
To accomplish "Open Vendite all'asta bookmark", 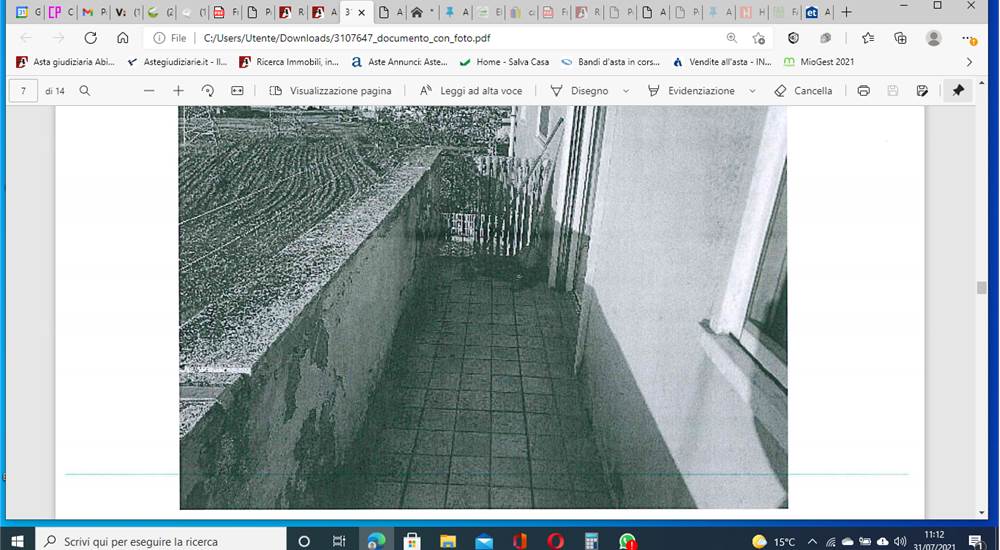I will pyautogui.click(x=721, y=62).
